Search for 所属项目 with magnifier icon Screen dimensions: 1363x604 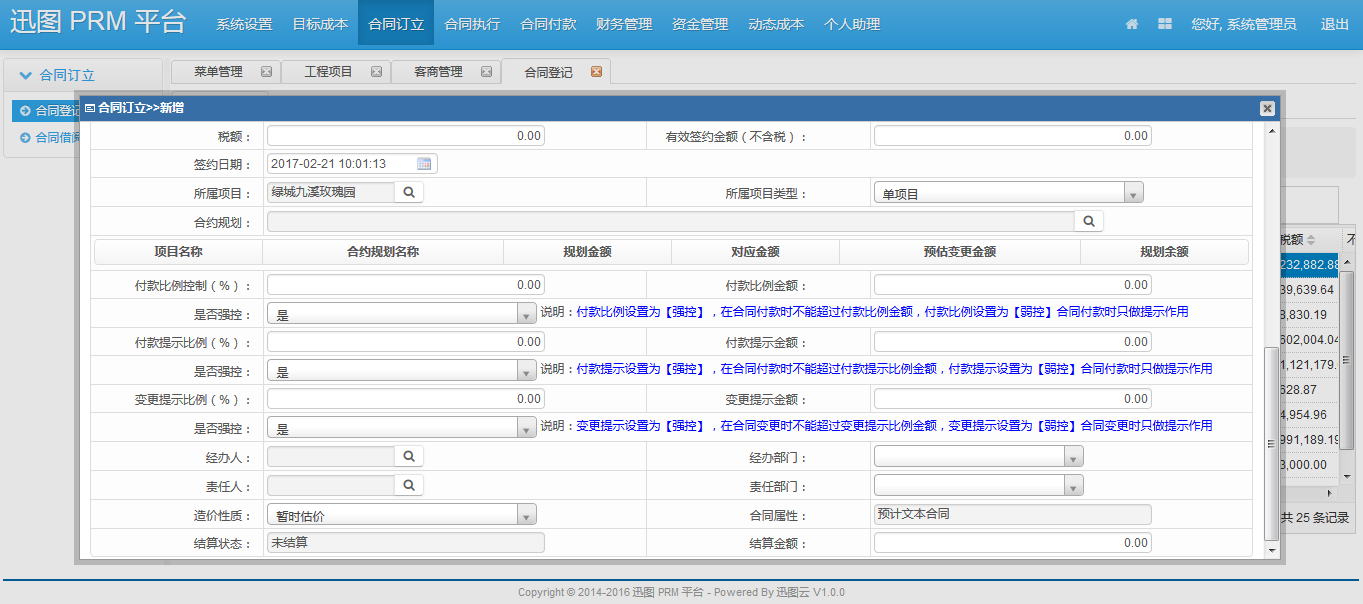click(409, 192)
